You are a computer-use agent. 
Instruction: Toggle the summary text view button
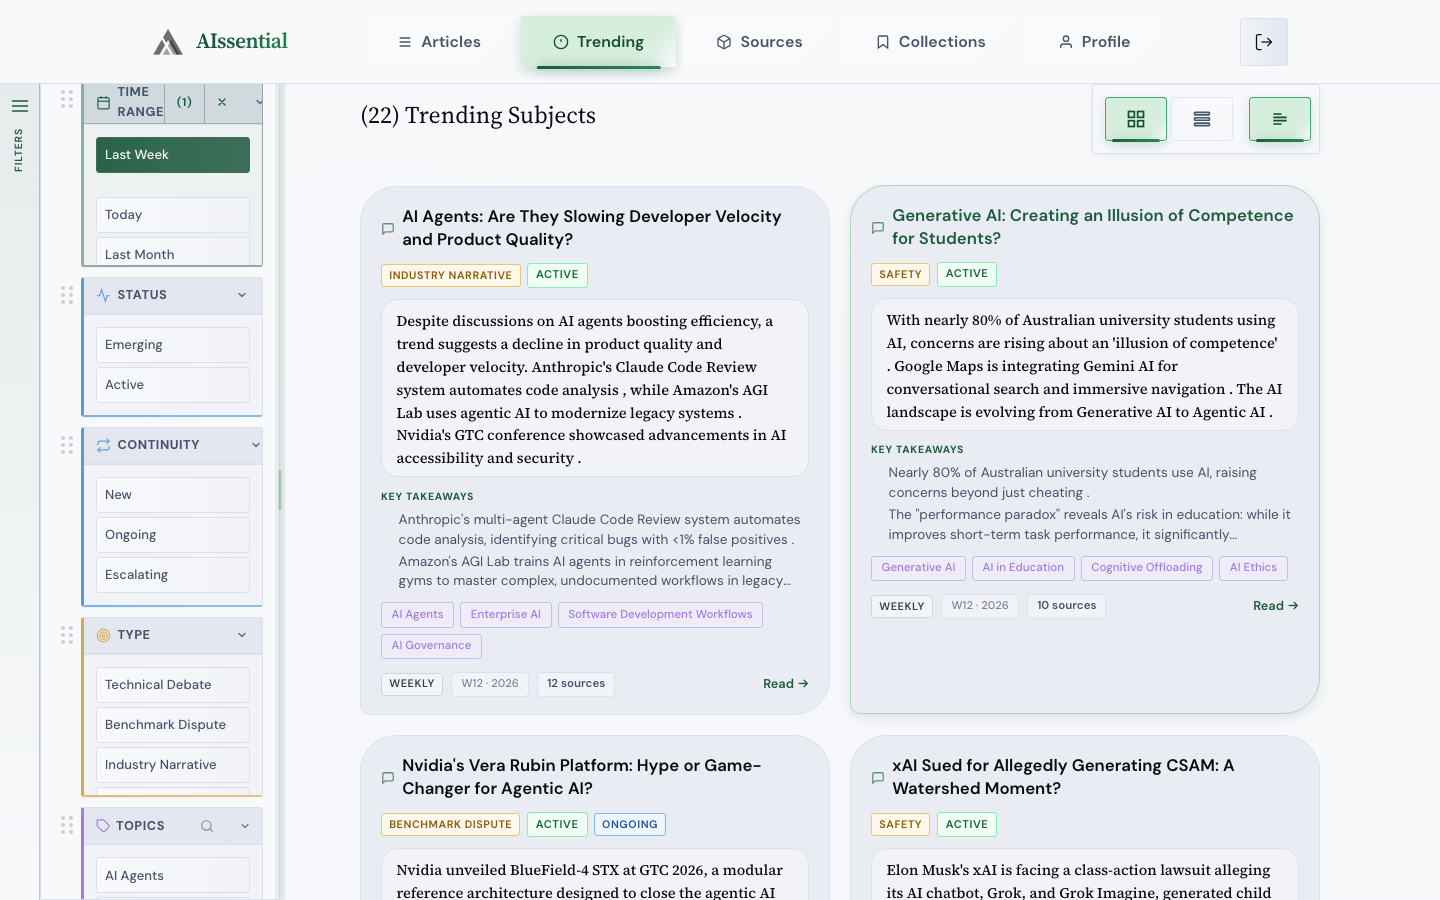(x=1280, y=119)
